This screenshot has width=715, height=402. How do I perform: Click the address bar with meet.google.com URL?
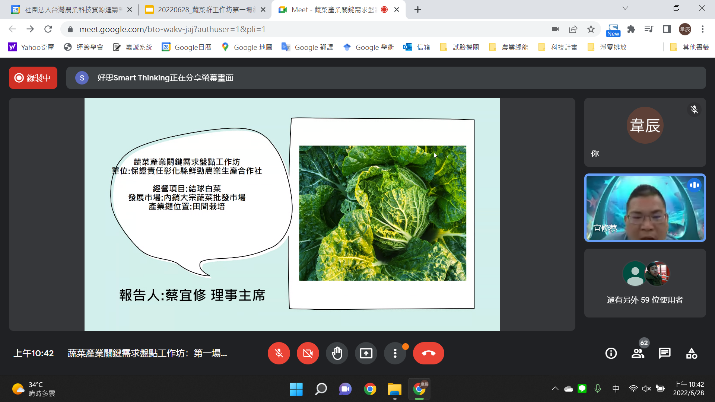(300, 29)
